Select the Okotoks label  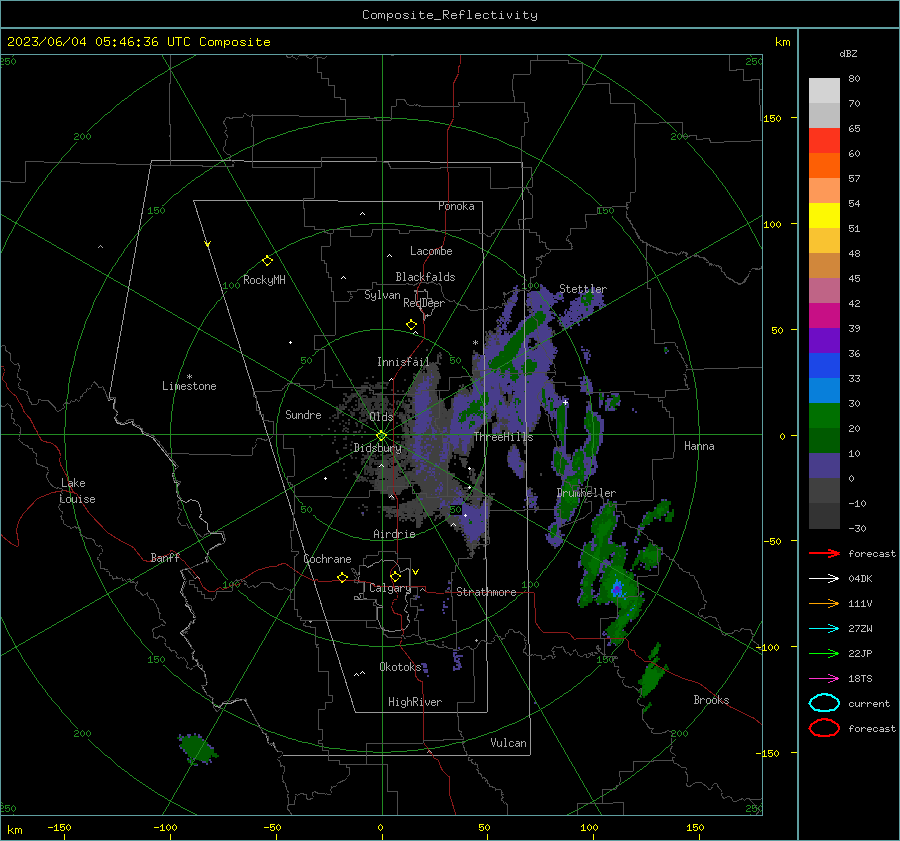tap(400, 666)
